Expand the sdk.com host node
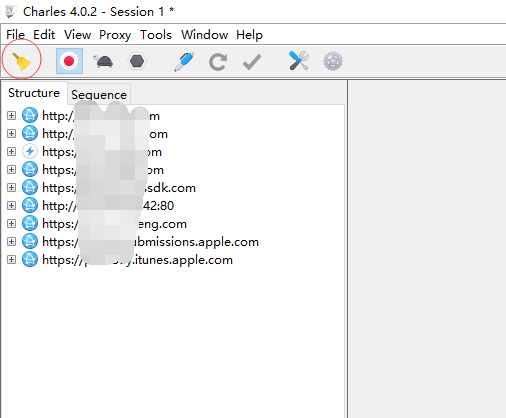The image size is (506, 418). pos(11,187)
